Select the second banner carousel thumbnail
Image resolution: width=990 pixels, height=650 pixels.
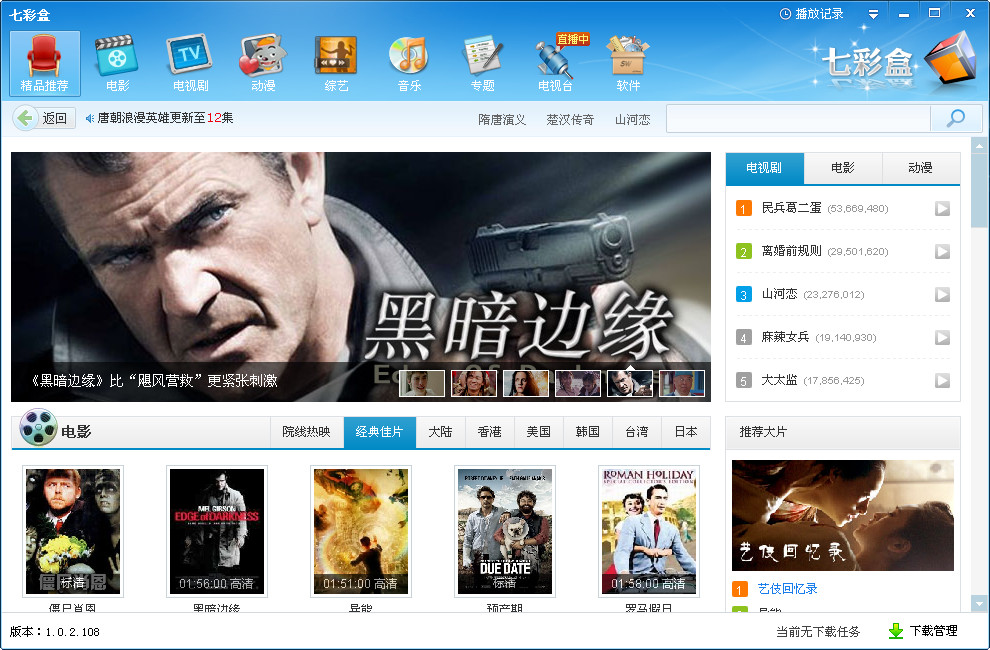pyautogui.click(x=474, y=383)
